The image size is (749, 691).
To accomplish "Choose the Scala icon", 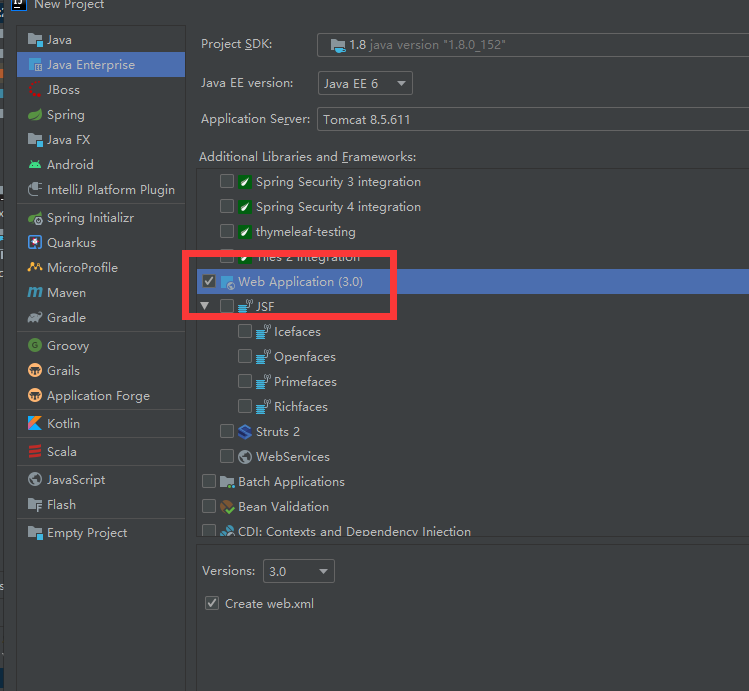I will (35, 451).
